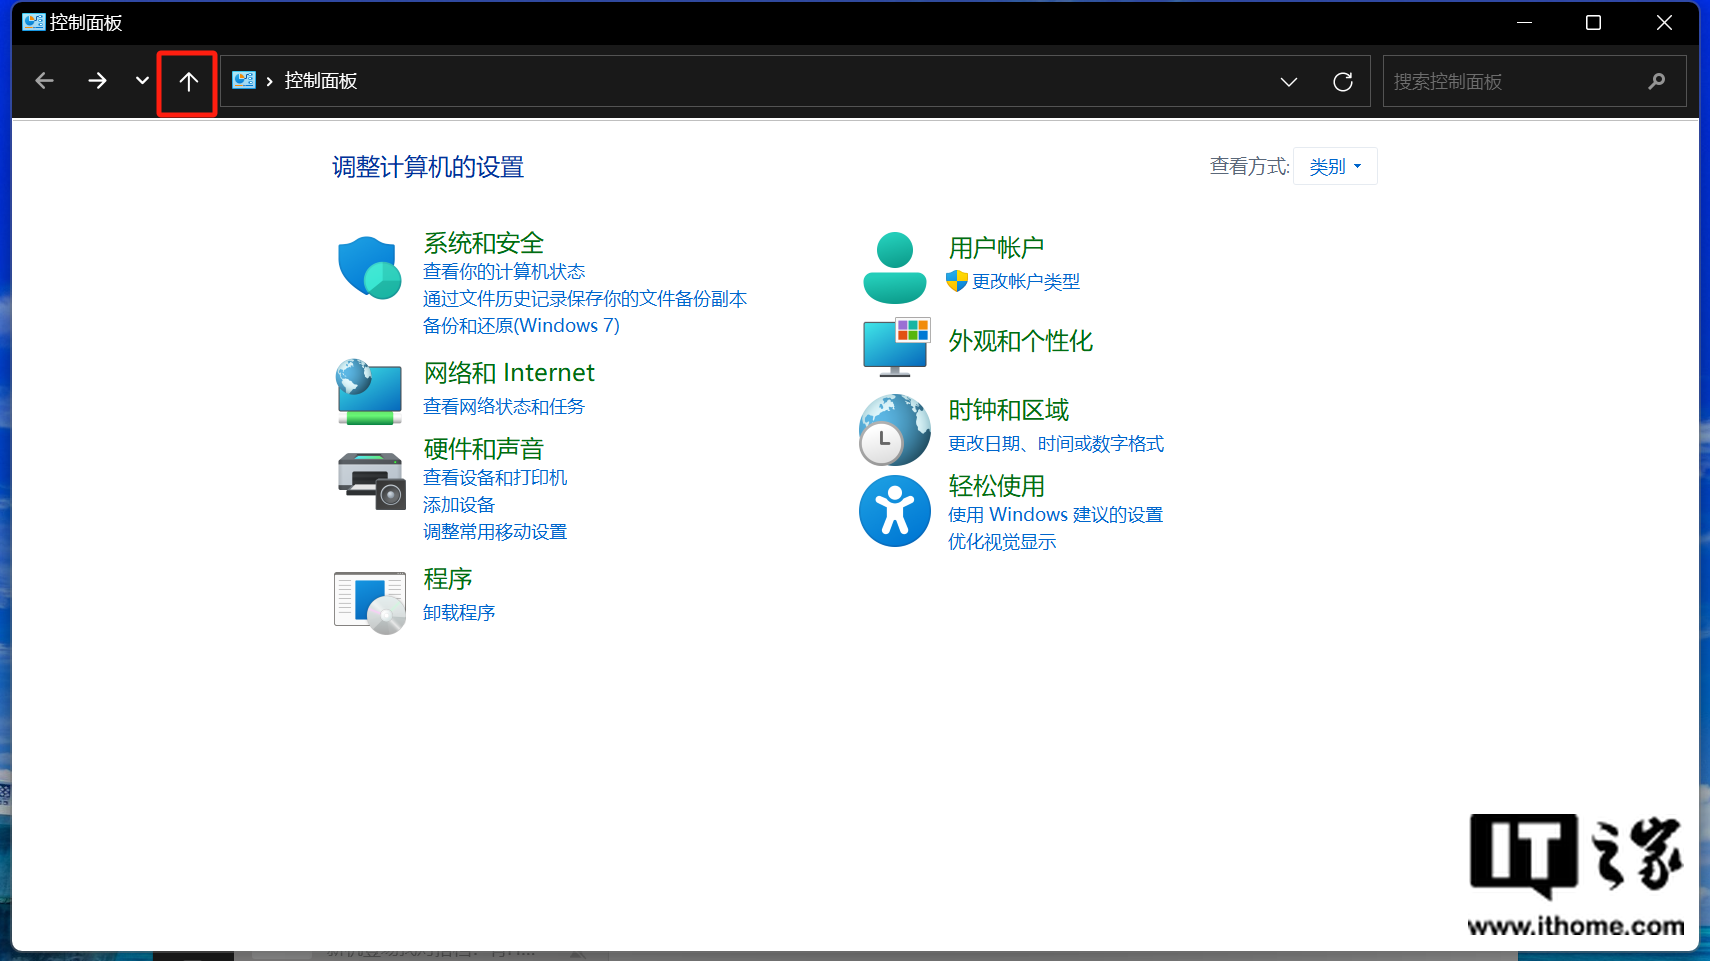The image size is (1710, 961).
Task: Click the 系统和安全 shield icon
Action: tap(370, 267)
